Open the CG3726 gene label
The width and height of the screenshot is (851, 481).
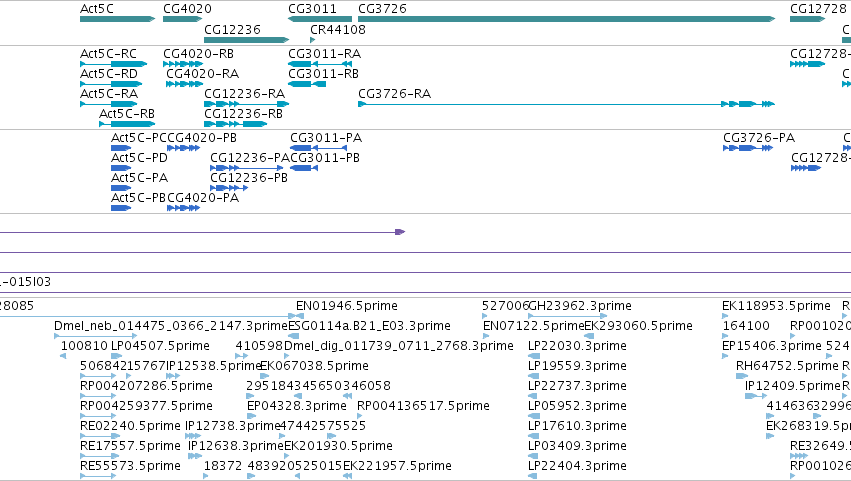point(382,9)
